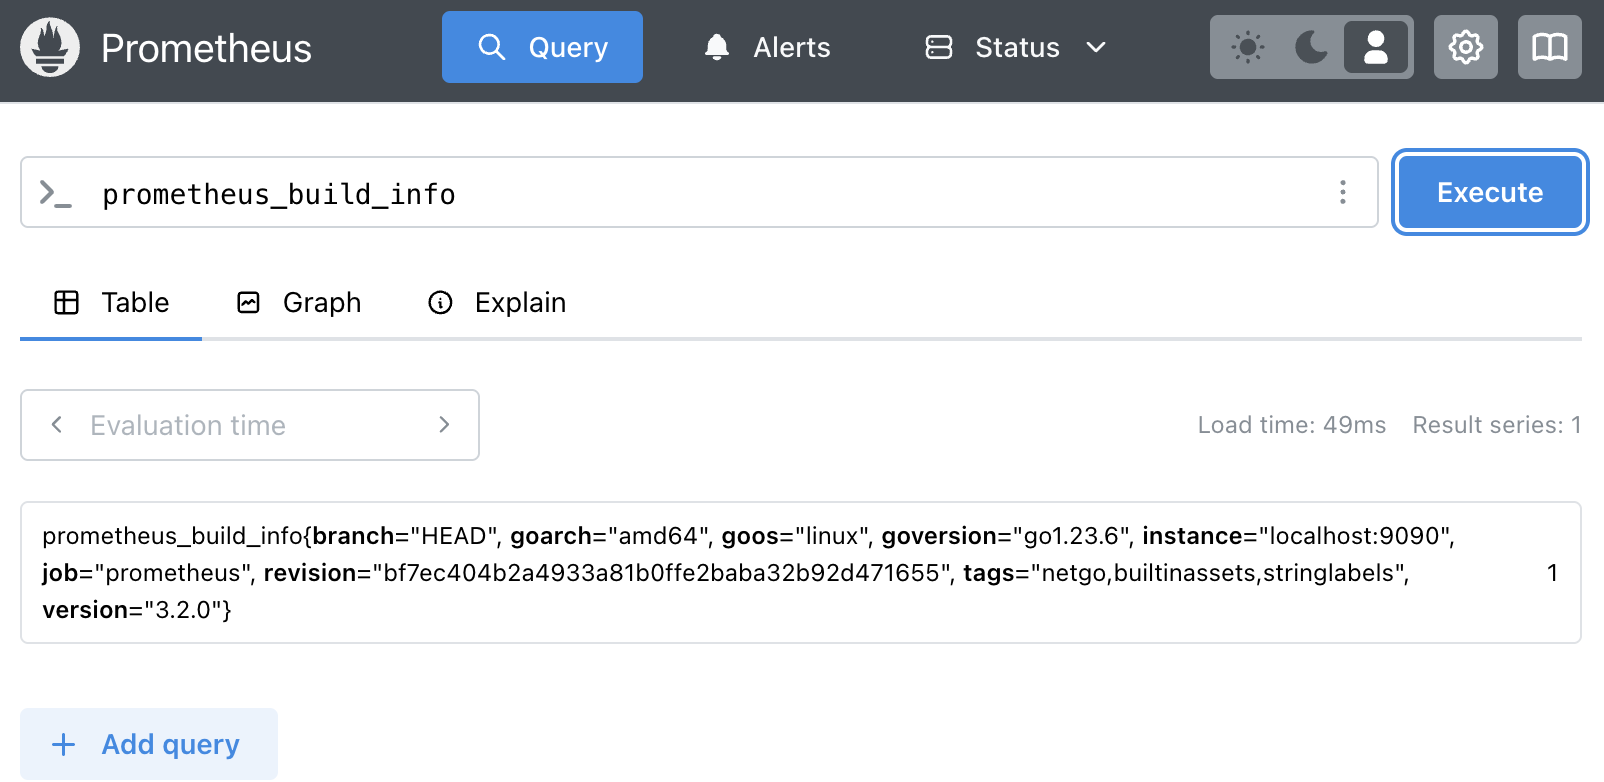Click the expression prompt terminal icon
This screenshot has height=782, width=1604.
pos(55,193)
